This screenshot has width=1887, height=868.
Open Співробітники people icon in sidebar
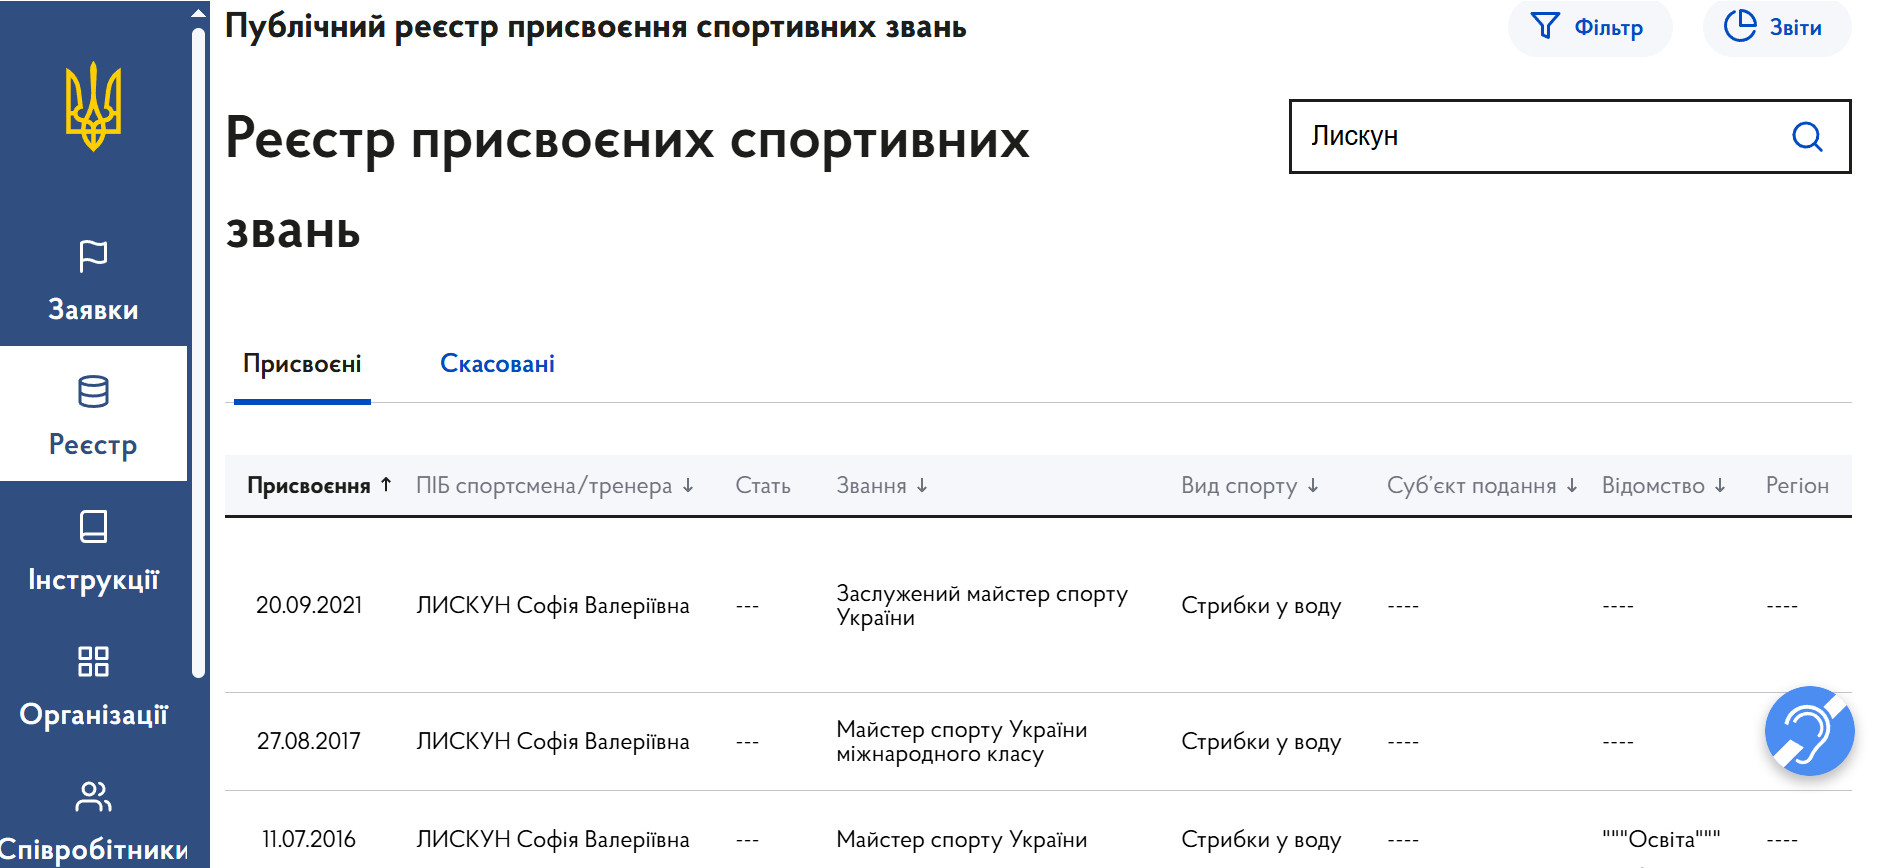(x=93, y=796)
